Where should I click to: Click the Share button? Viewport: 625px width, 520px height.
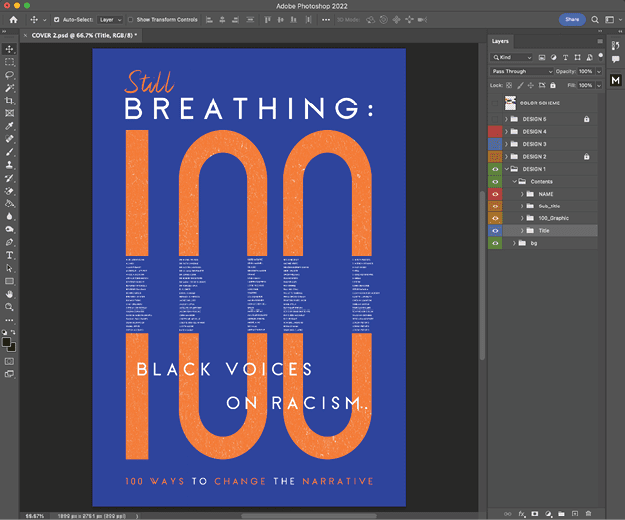(572, 20)
